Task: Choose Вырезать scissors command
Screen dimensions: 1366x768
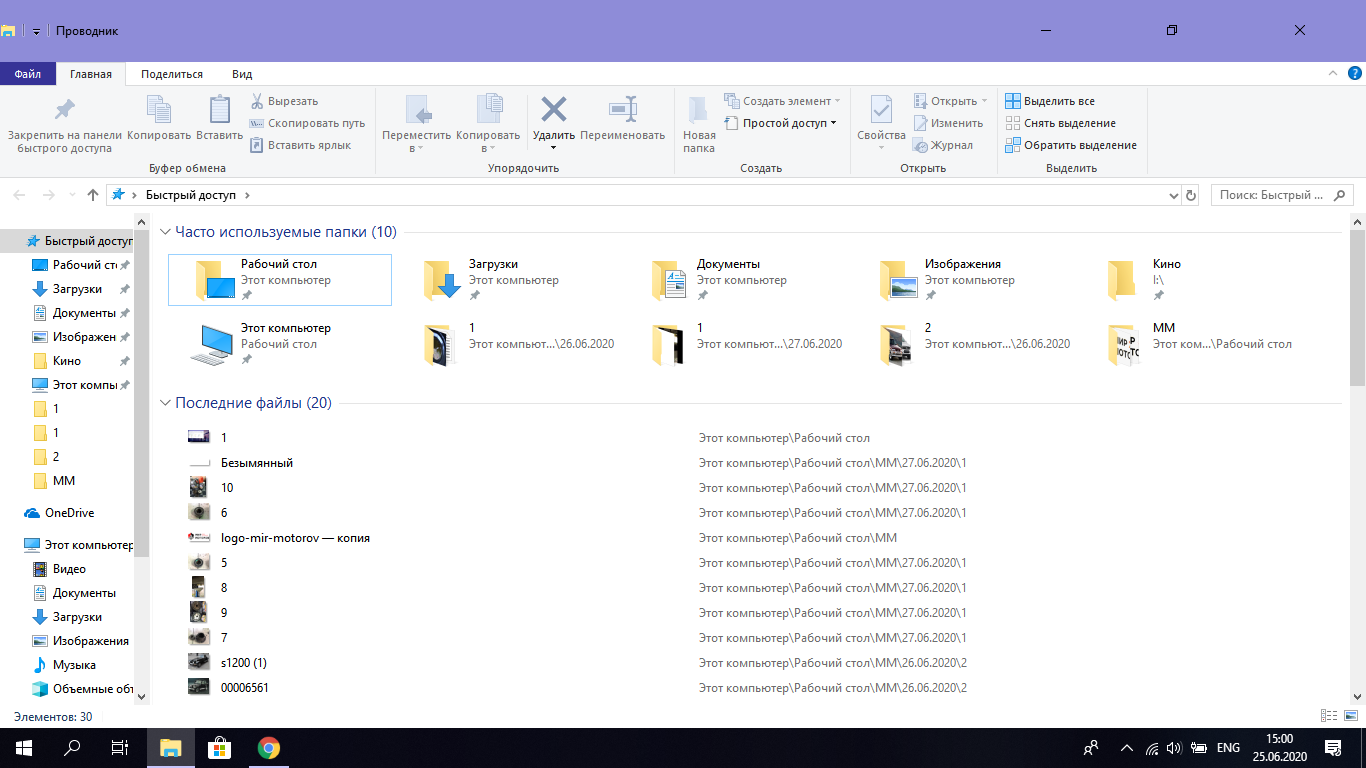Action: (284, 101)
